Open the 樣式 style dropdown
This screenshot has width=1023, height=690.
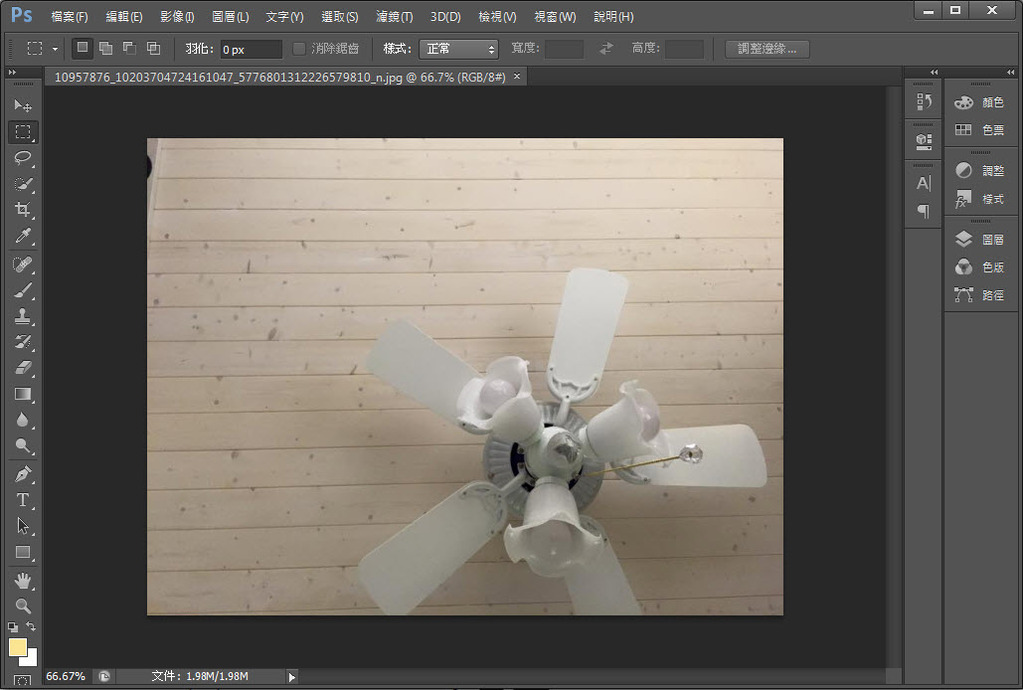click(x=459, y=49)
